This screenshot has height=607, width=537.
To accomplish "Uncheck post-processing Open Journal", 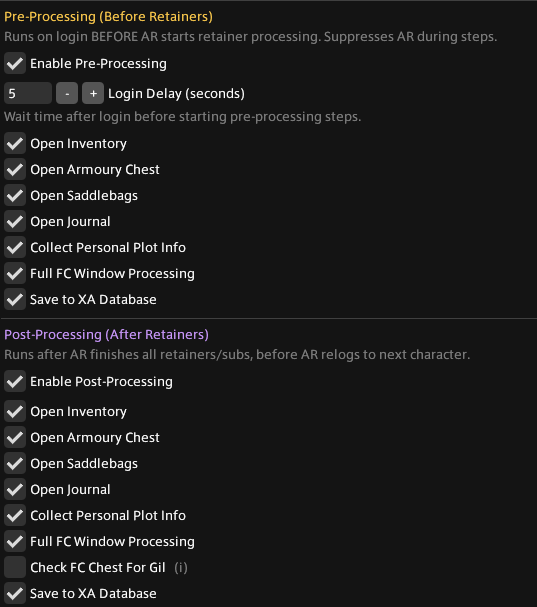I will [15, 489].
